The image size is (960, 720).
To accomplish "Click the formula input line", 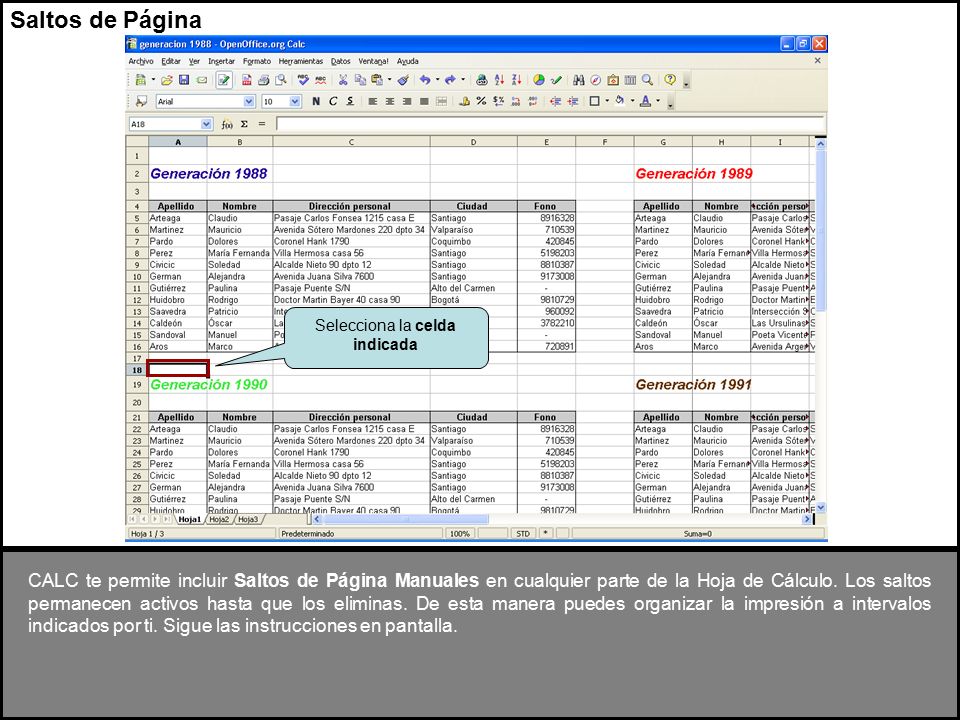I will [x=550, y=124].
